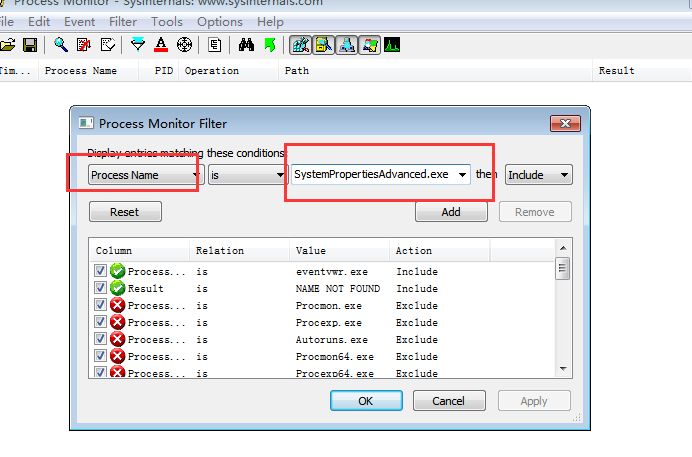The image size is (692, 457).
Task: Click the Remove button
Action: coord(535,212)
